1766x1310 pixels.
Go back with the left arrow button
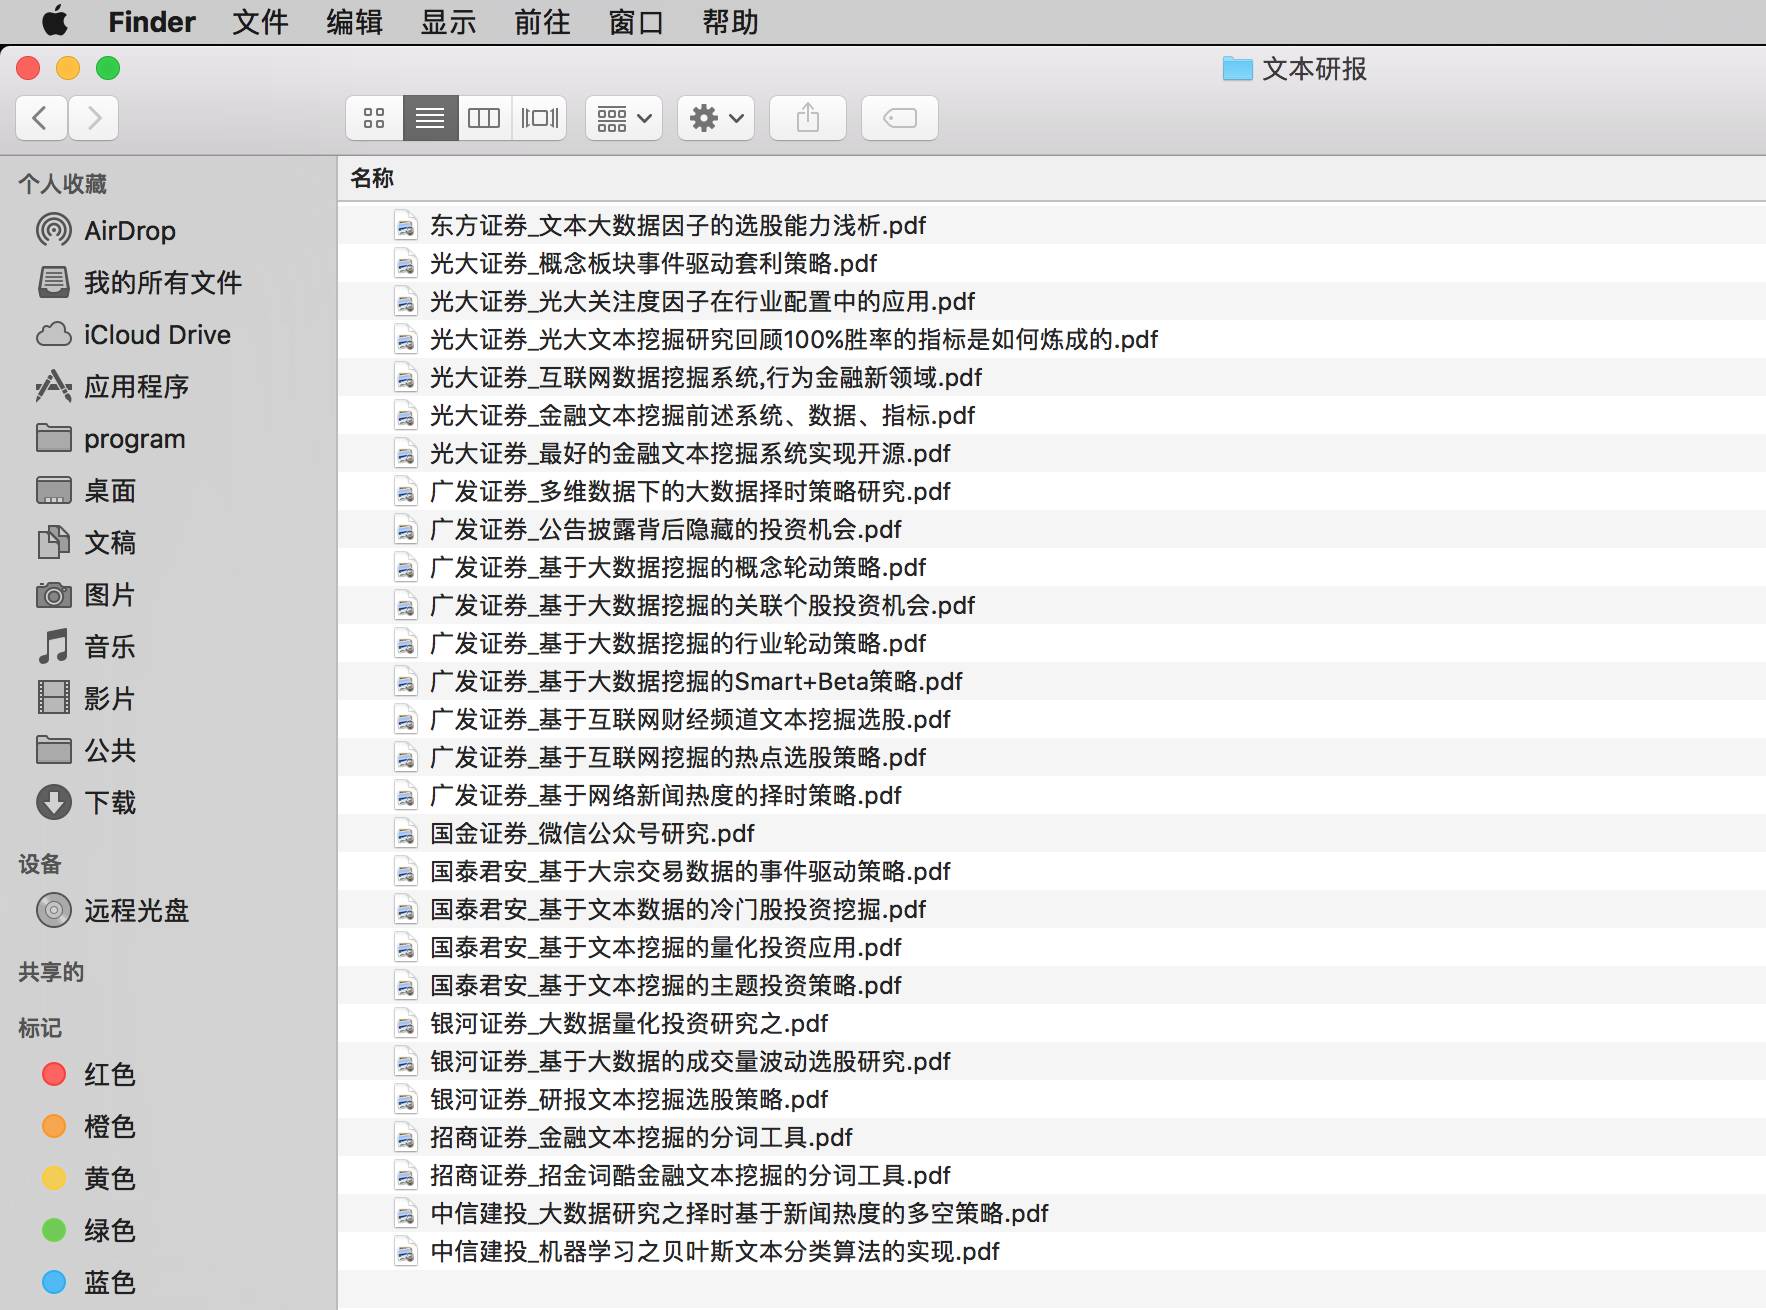(41, 118)
